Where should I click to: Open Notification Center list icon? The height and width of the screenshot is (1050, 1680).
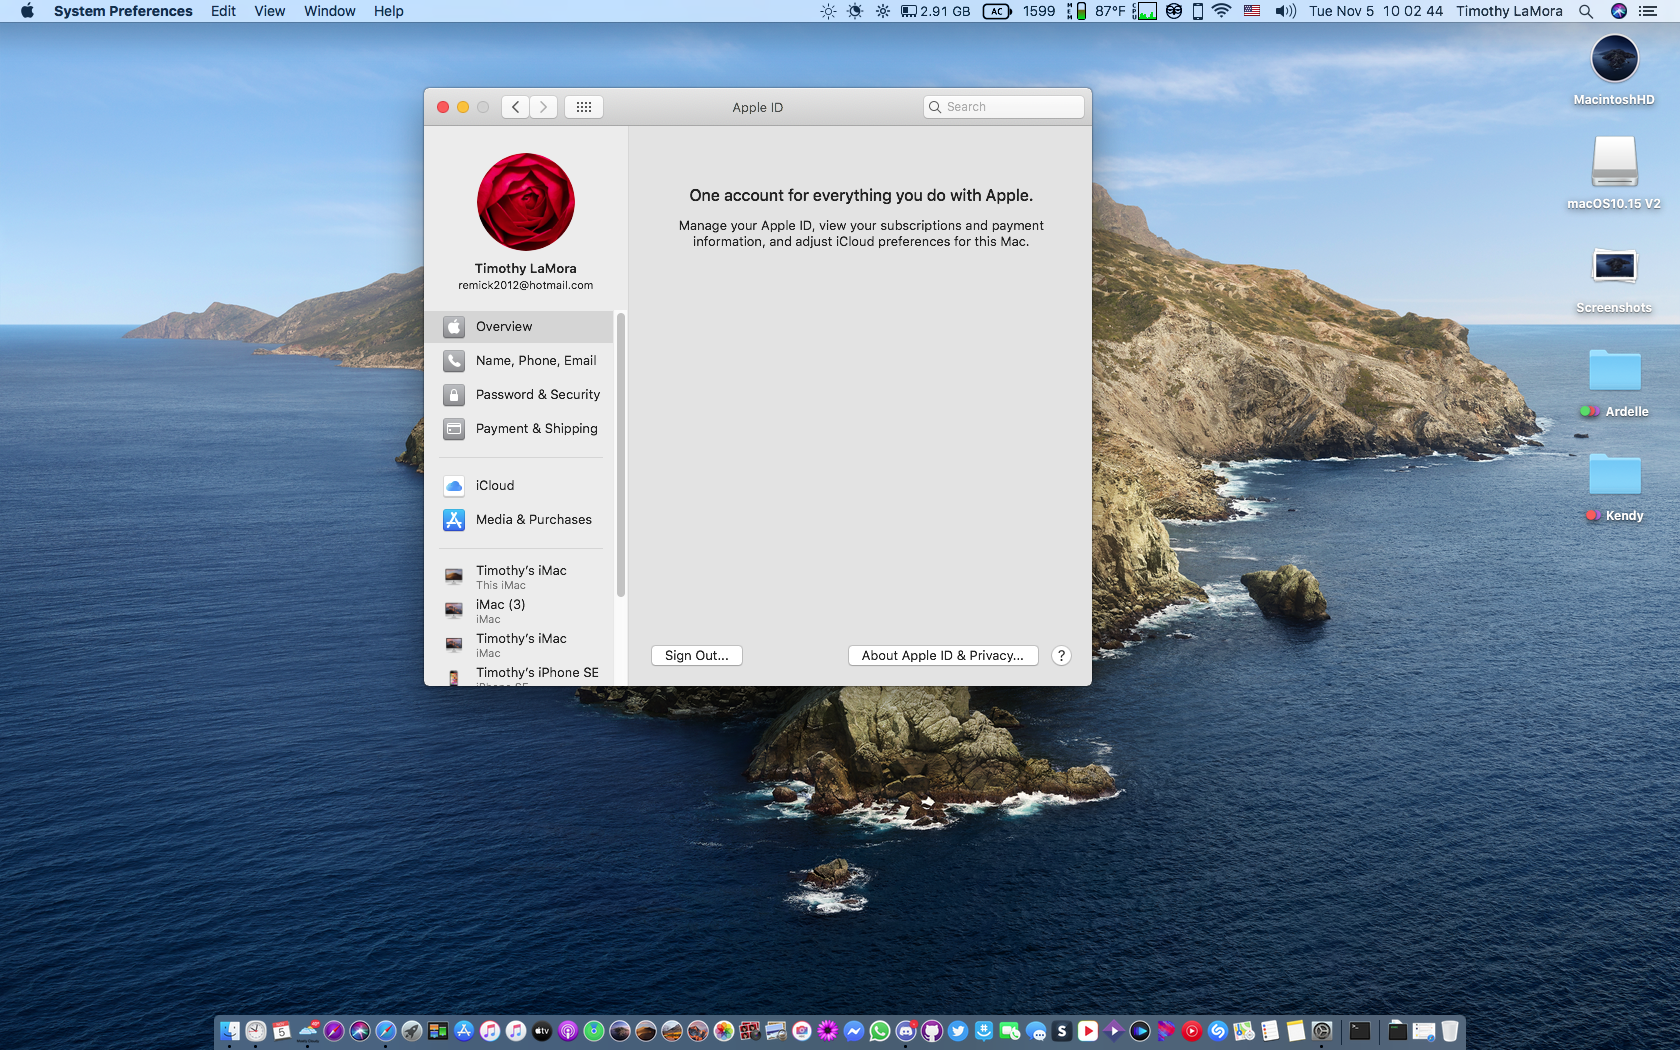pos(1648,11)
